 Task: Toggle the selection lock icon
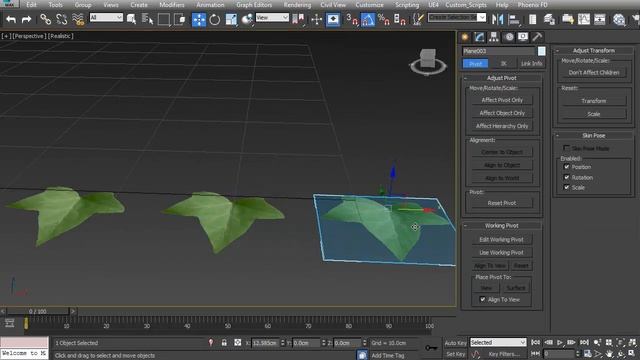tap(224, 343)
